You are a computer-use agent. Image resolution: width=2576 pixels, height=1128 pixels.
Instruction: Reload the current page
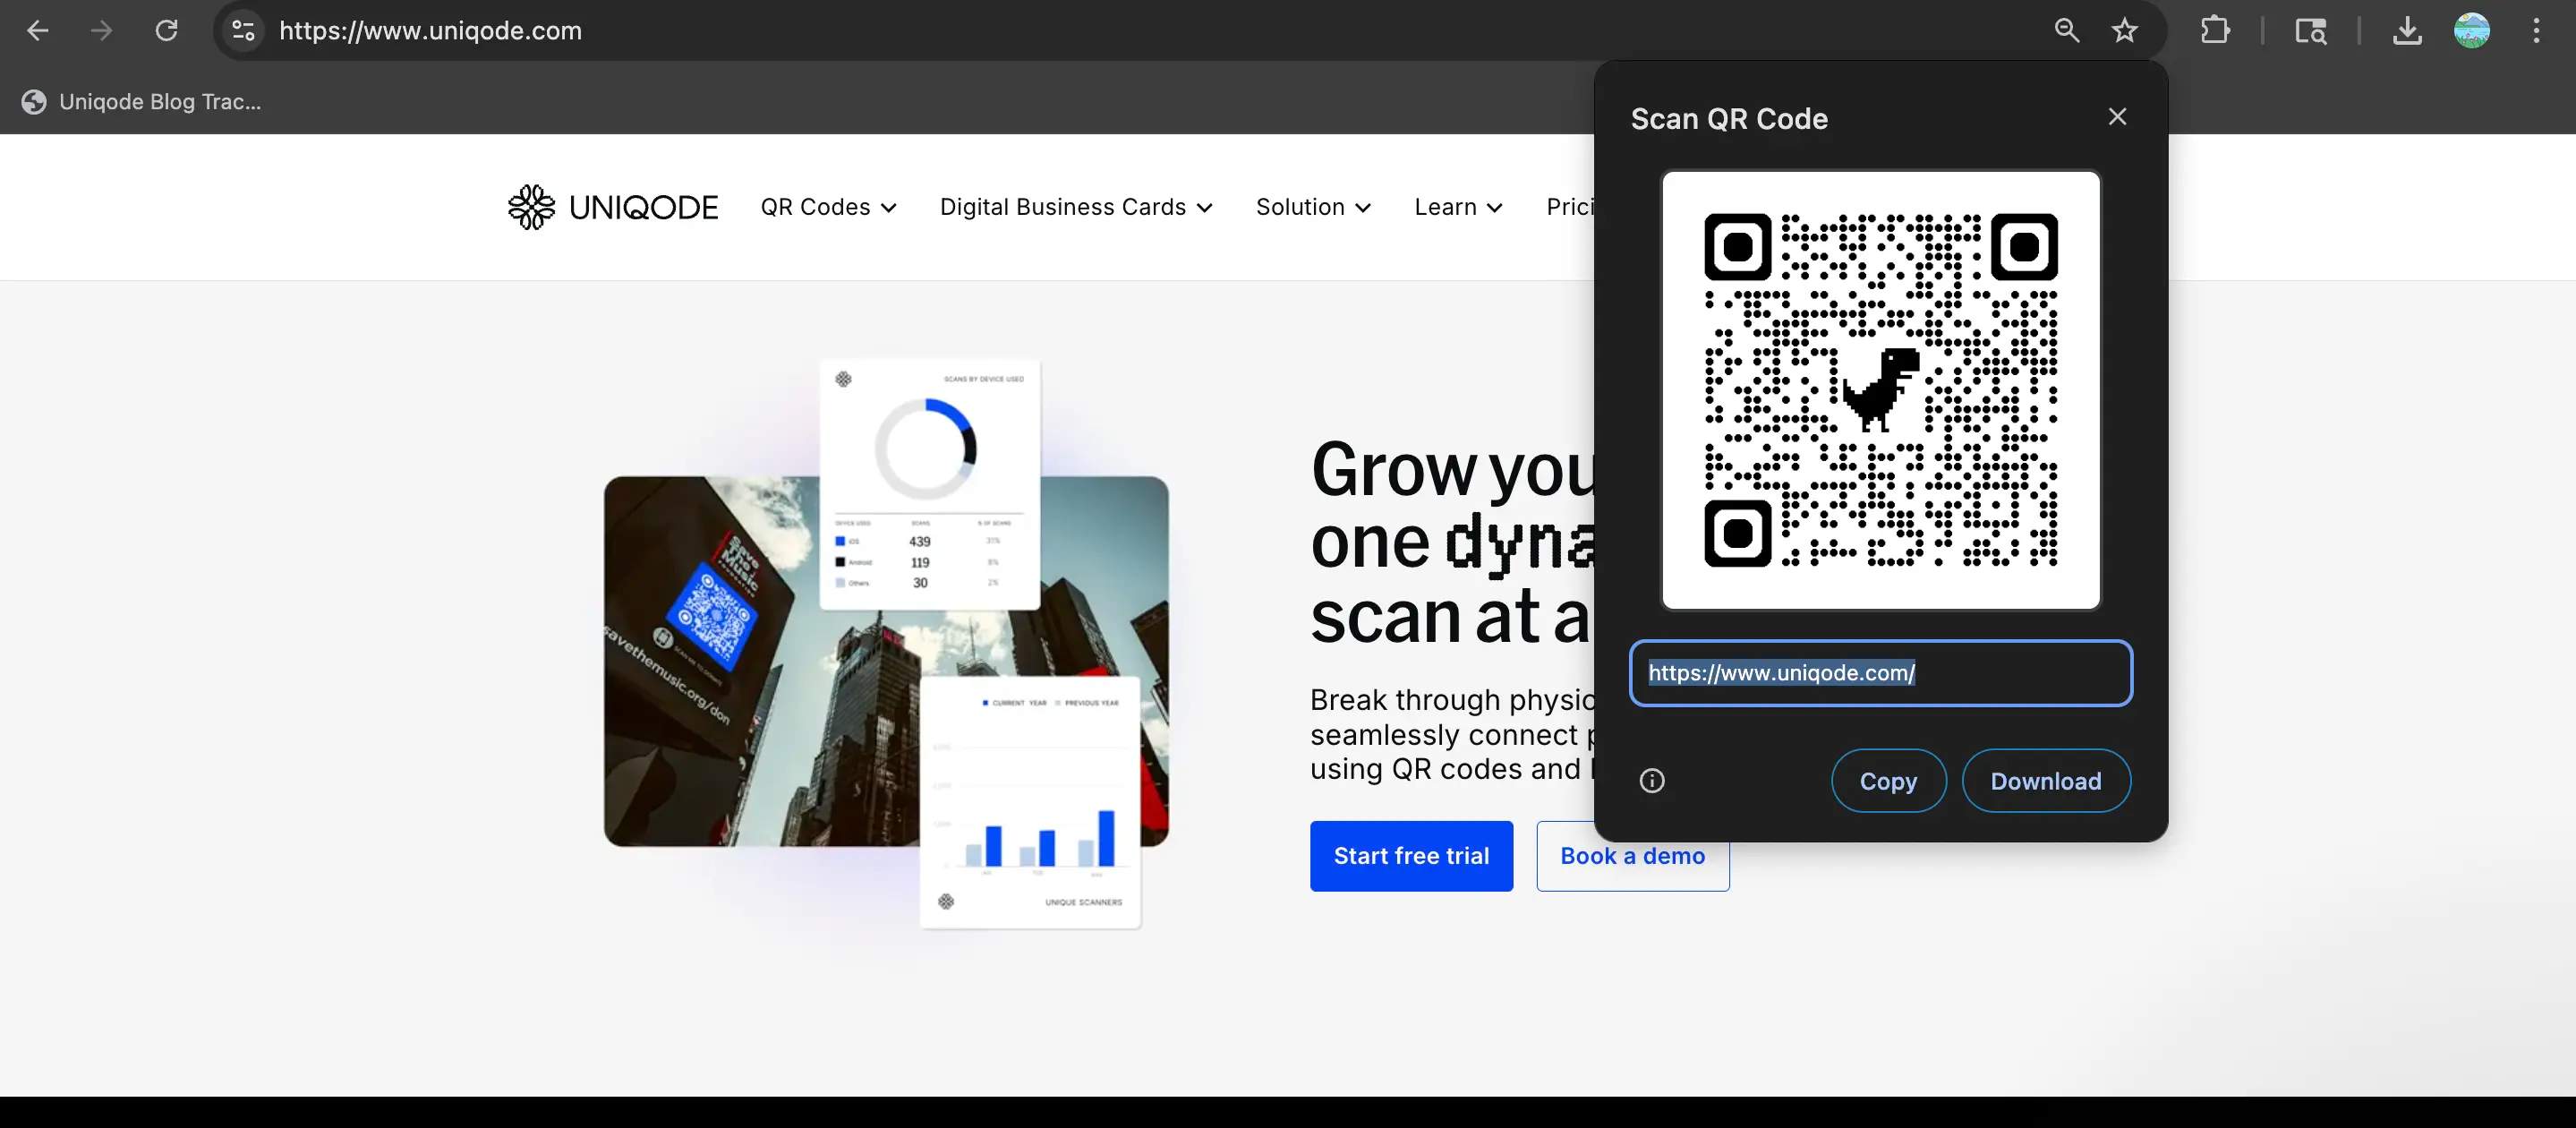tap(166, 31)
